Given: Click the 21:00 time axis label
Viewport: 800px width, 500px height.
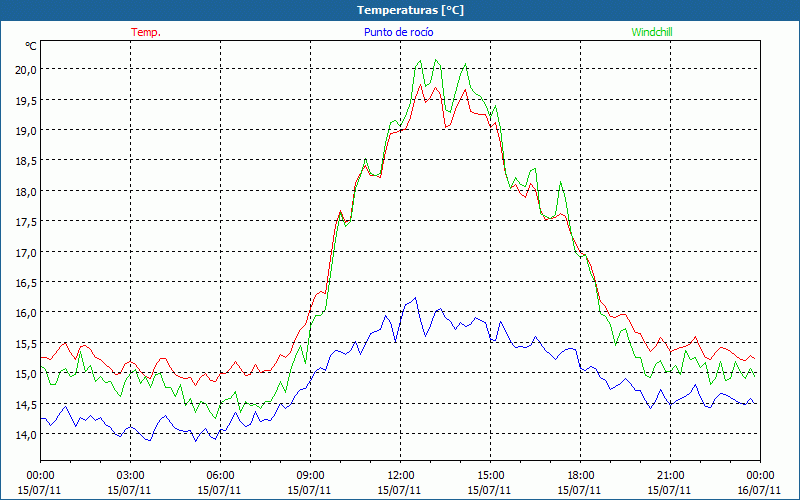Looking at the screenshot, I should pos(670,476).
